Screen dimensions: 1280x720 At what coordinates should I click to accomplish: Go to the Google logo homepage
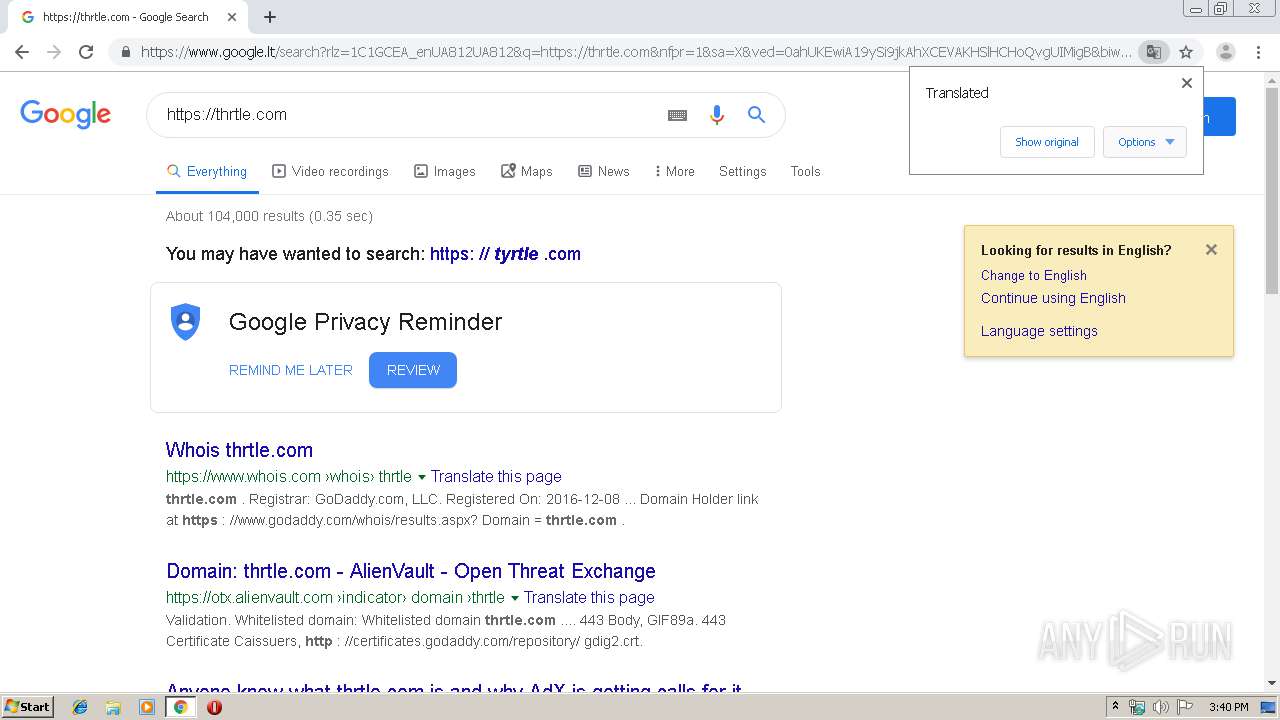point(65,114)
